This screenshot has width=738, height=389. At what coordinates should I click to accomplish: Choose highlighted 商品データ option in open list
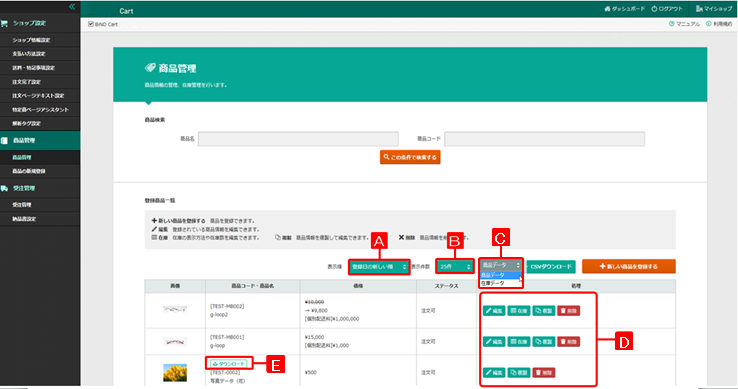pos(501,275)
